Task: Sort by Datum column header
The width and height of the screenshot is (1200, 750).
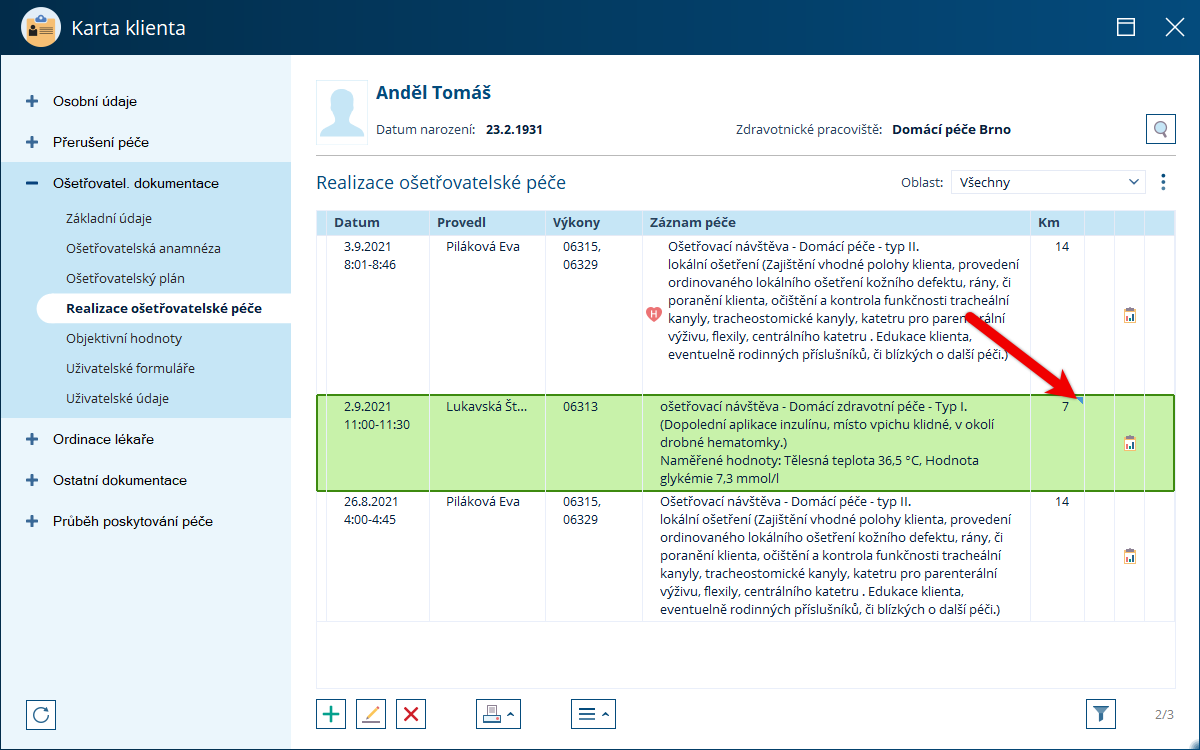Action: (378, 223)
